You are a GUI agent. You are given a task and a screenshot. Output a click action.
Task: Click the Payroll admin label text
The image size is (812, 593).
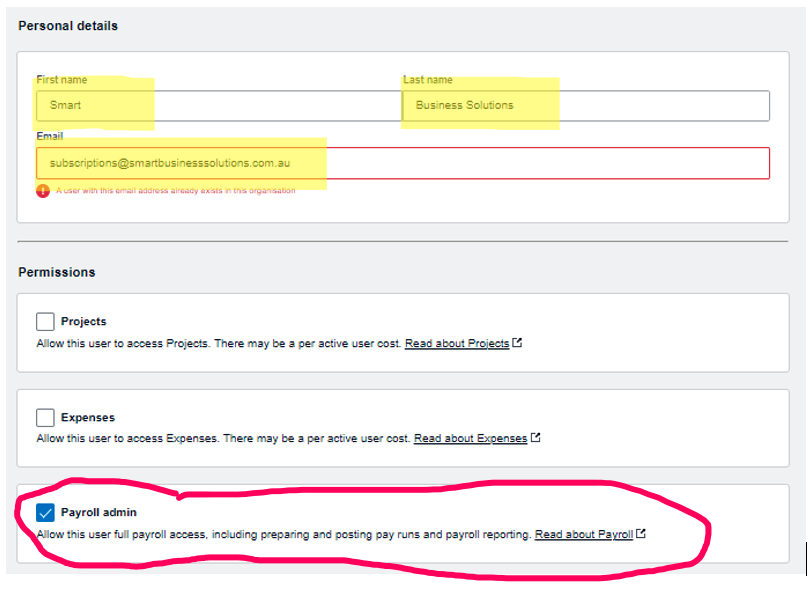click(x=99, y=513)
